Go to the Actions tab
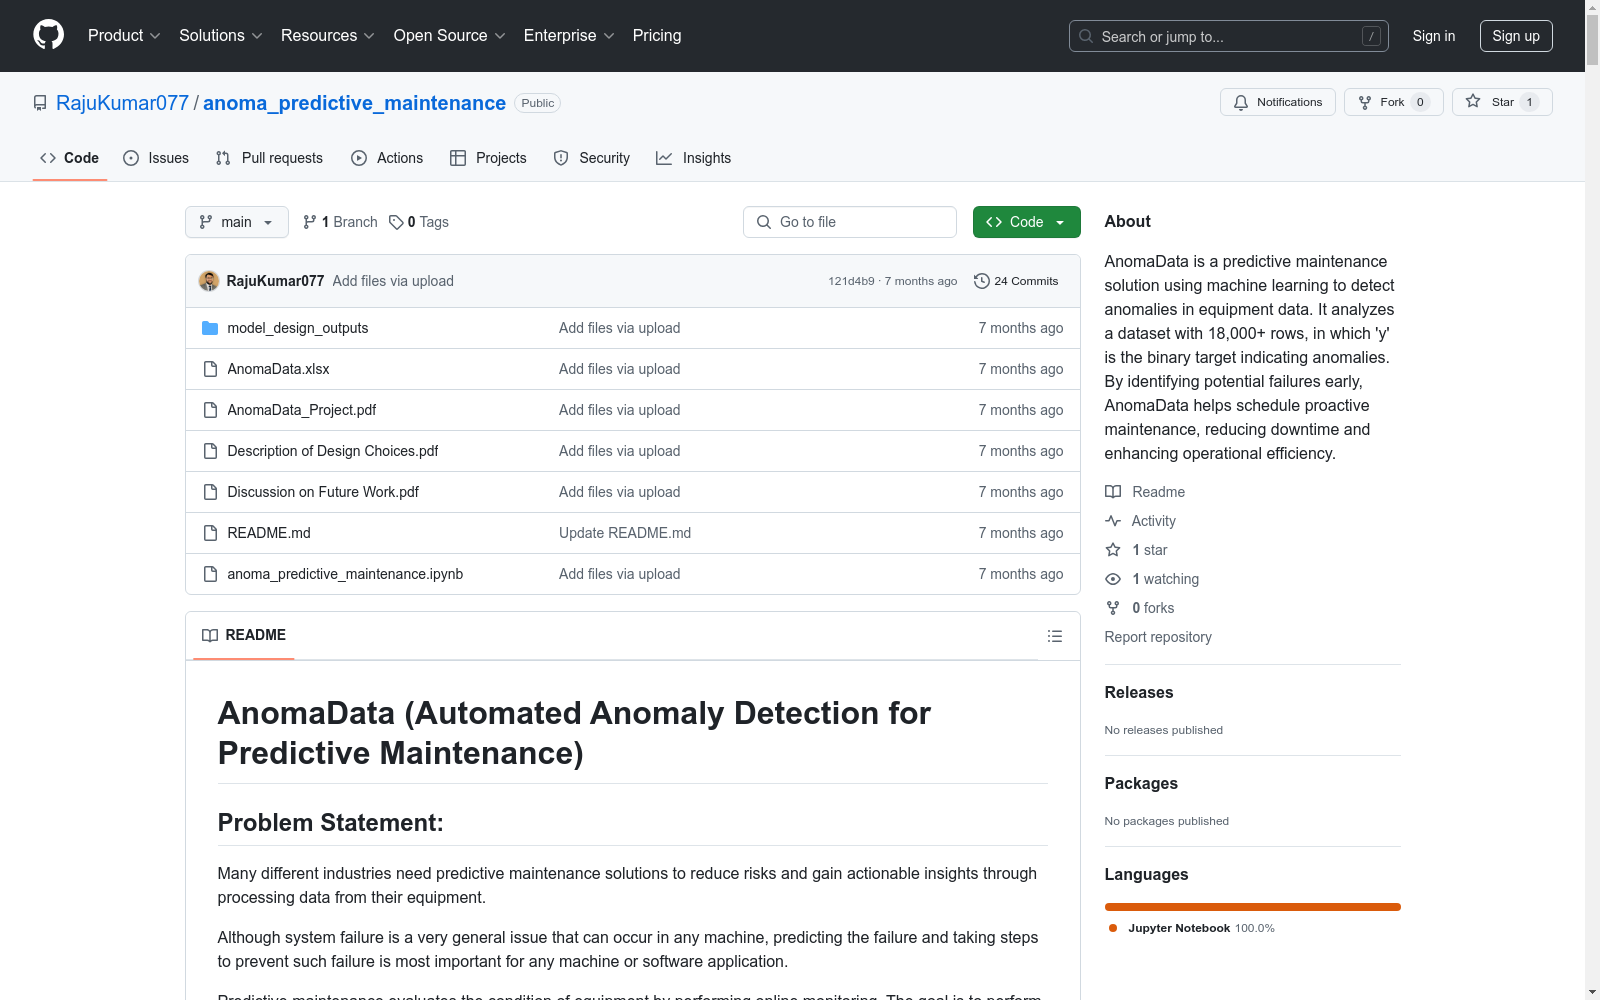The image size is (1600, 1000). pos(387,158)
